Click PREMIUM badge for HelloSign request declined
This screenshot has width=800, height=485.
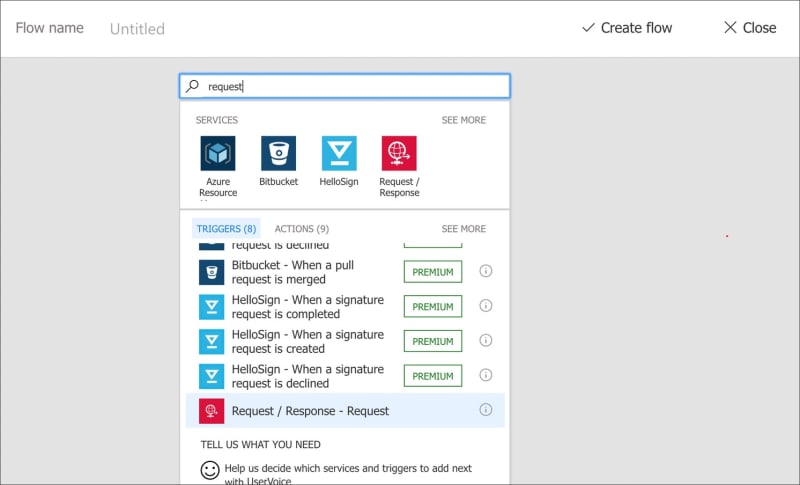[x=433, y=376]
